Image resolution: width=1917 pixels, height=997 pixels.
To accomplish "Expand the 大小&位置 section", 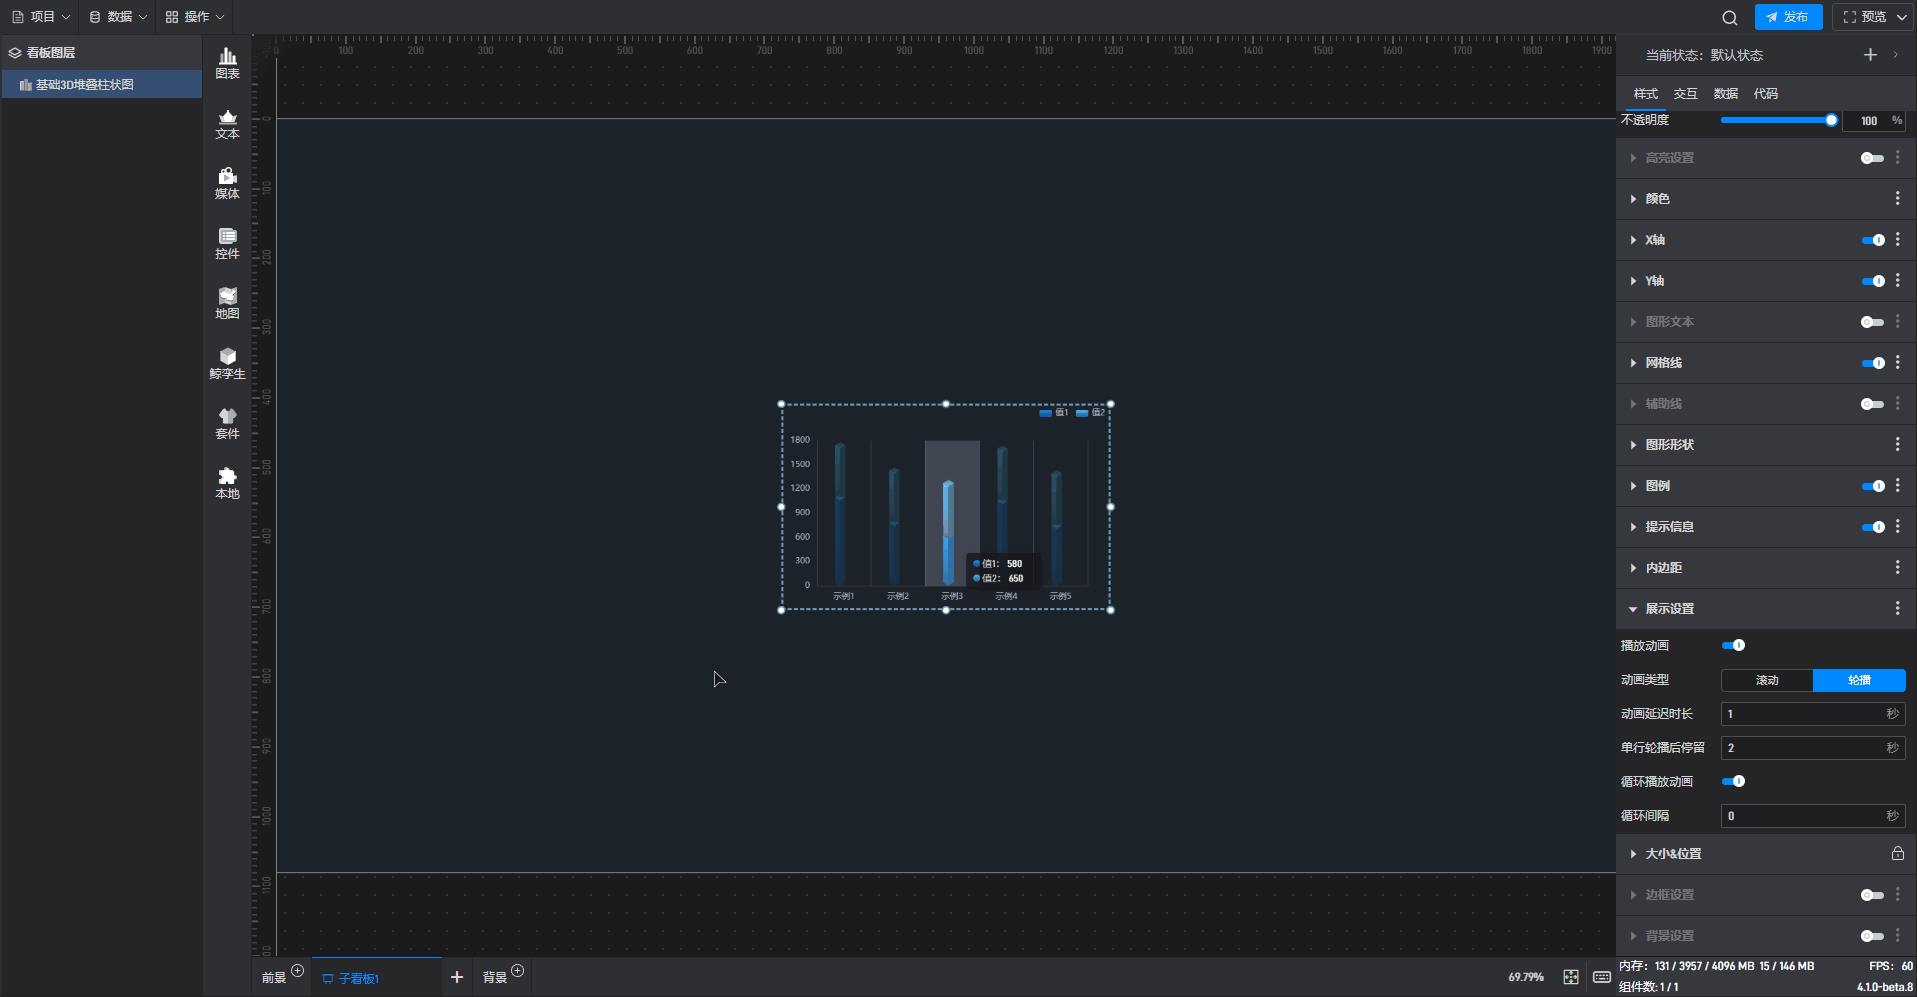I will [1633, 854].
